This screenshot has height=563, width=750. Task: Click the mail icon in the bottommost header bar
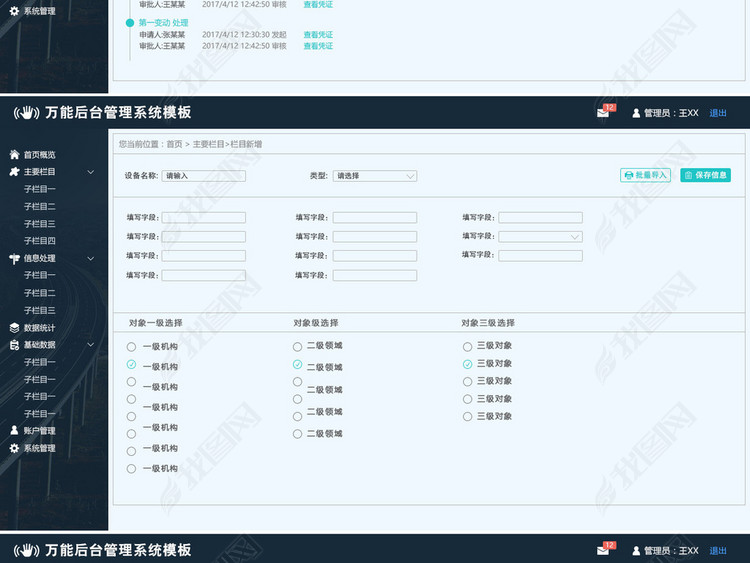point(603,551)
